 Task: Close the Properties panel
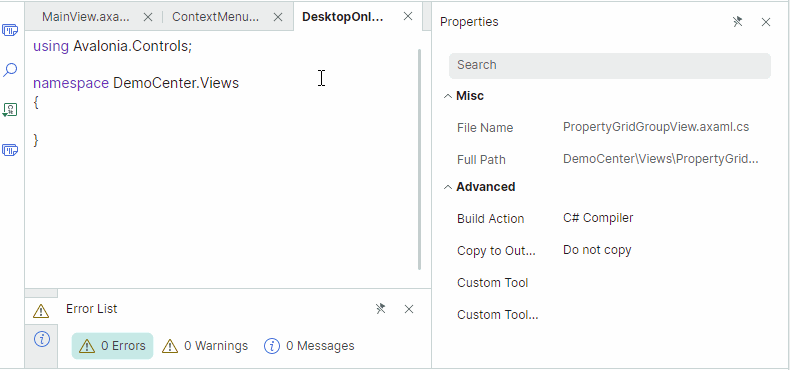(766, 22)
